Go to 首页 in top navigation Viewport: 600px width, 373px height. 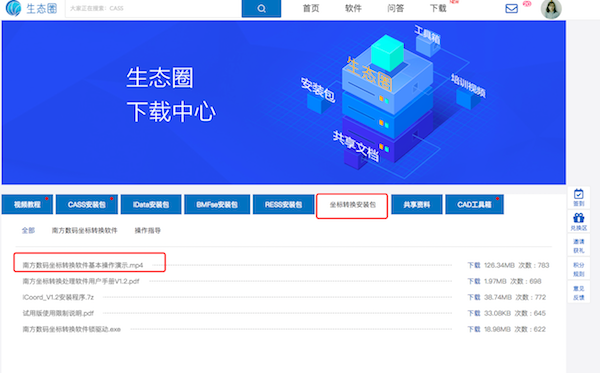pos(311,8)
